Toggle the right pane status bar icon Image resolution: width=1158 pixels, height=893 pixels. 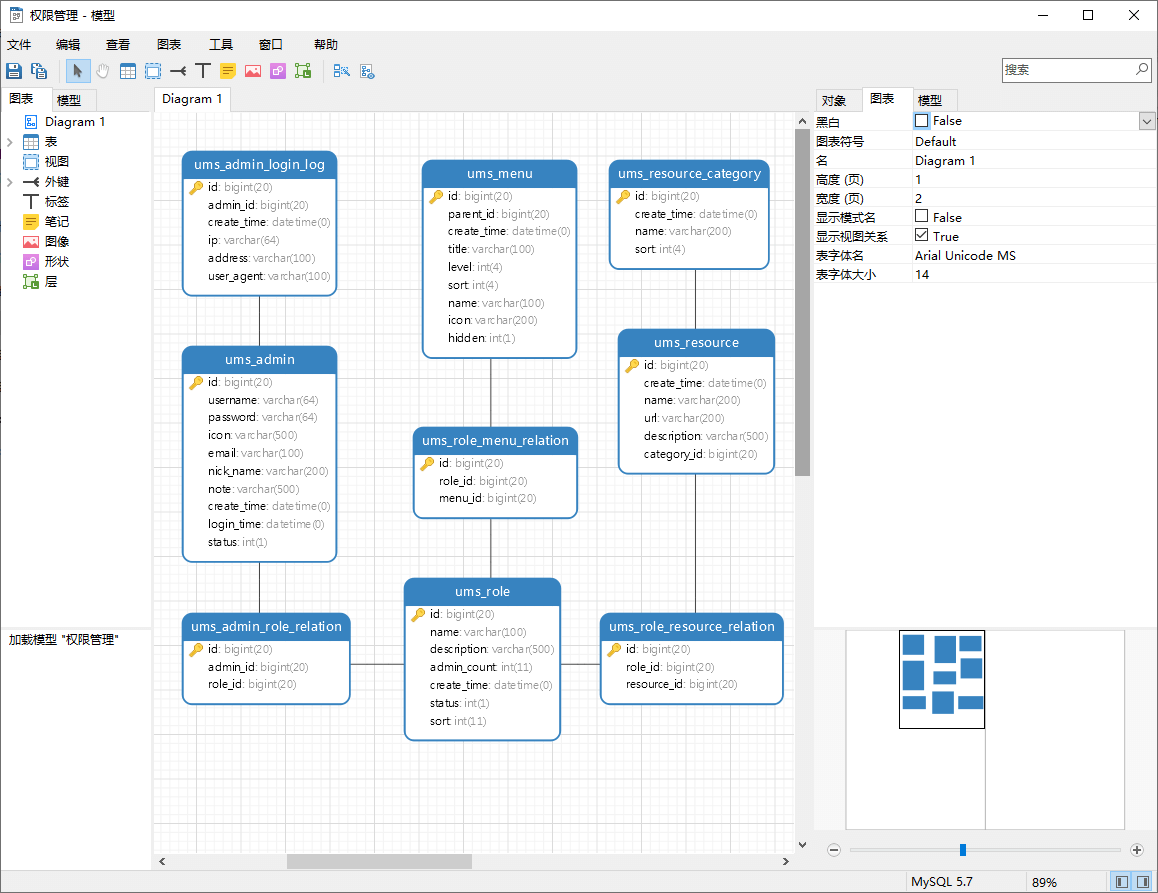tap(1142, 882)
